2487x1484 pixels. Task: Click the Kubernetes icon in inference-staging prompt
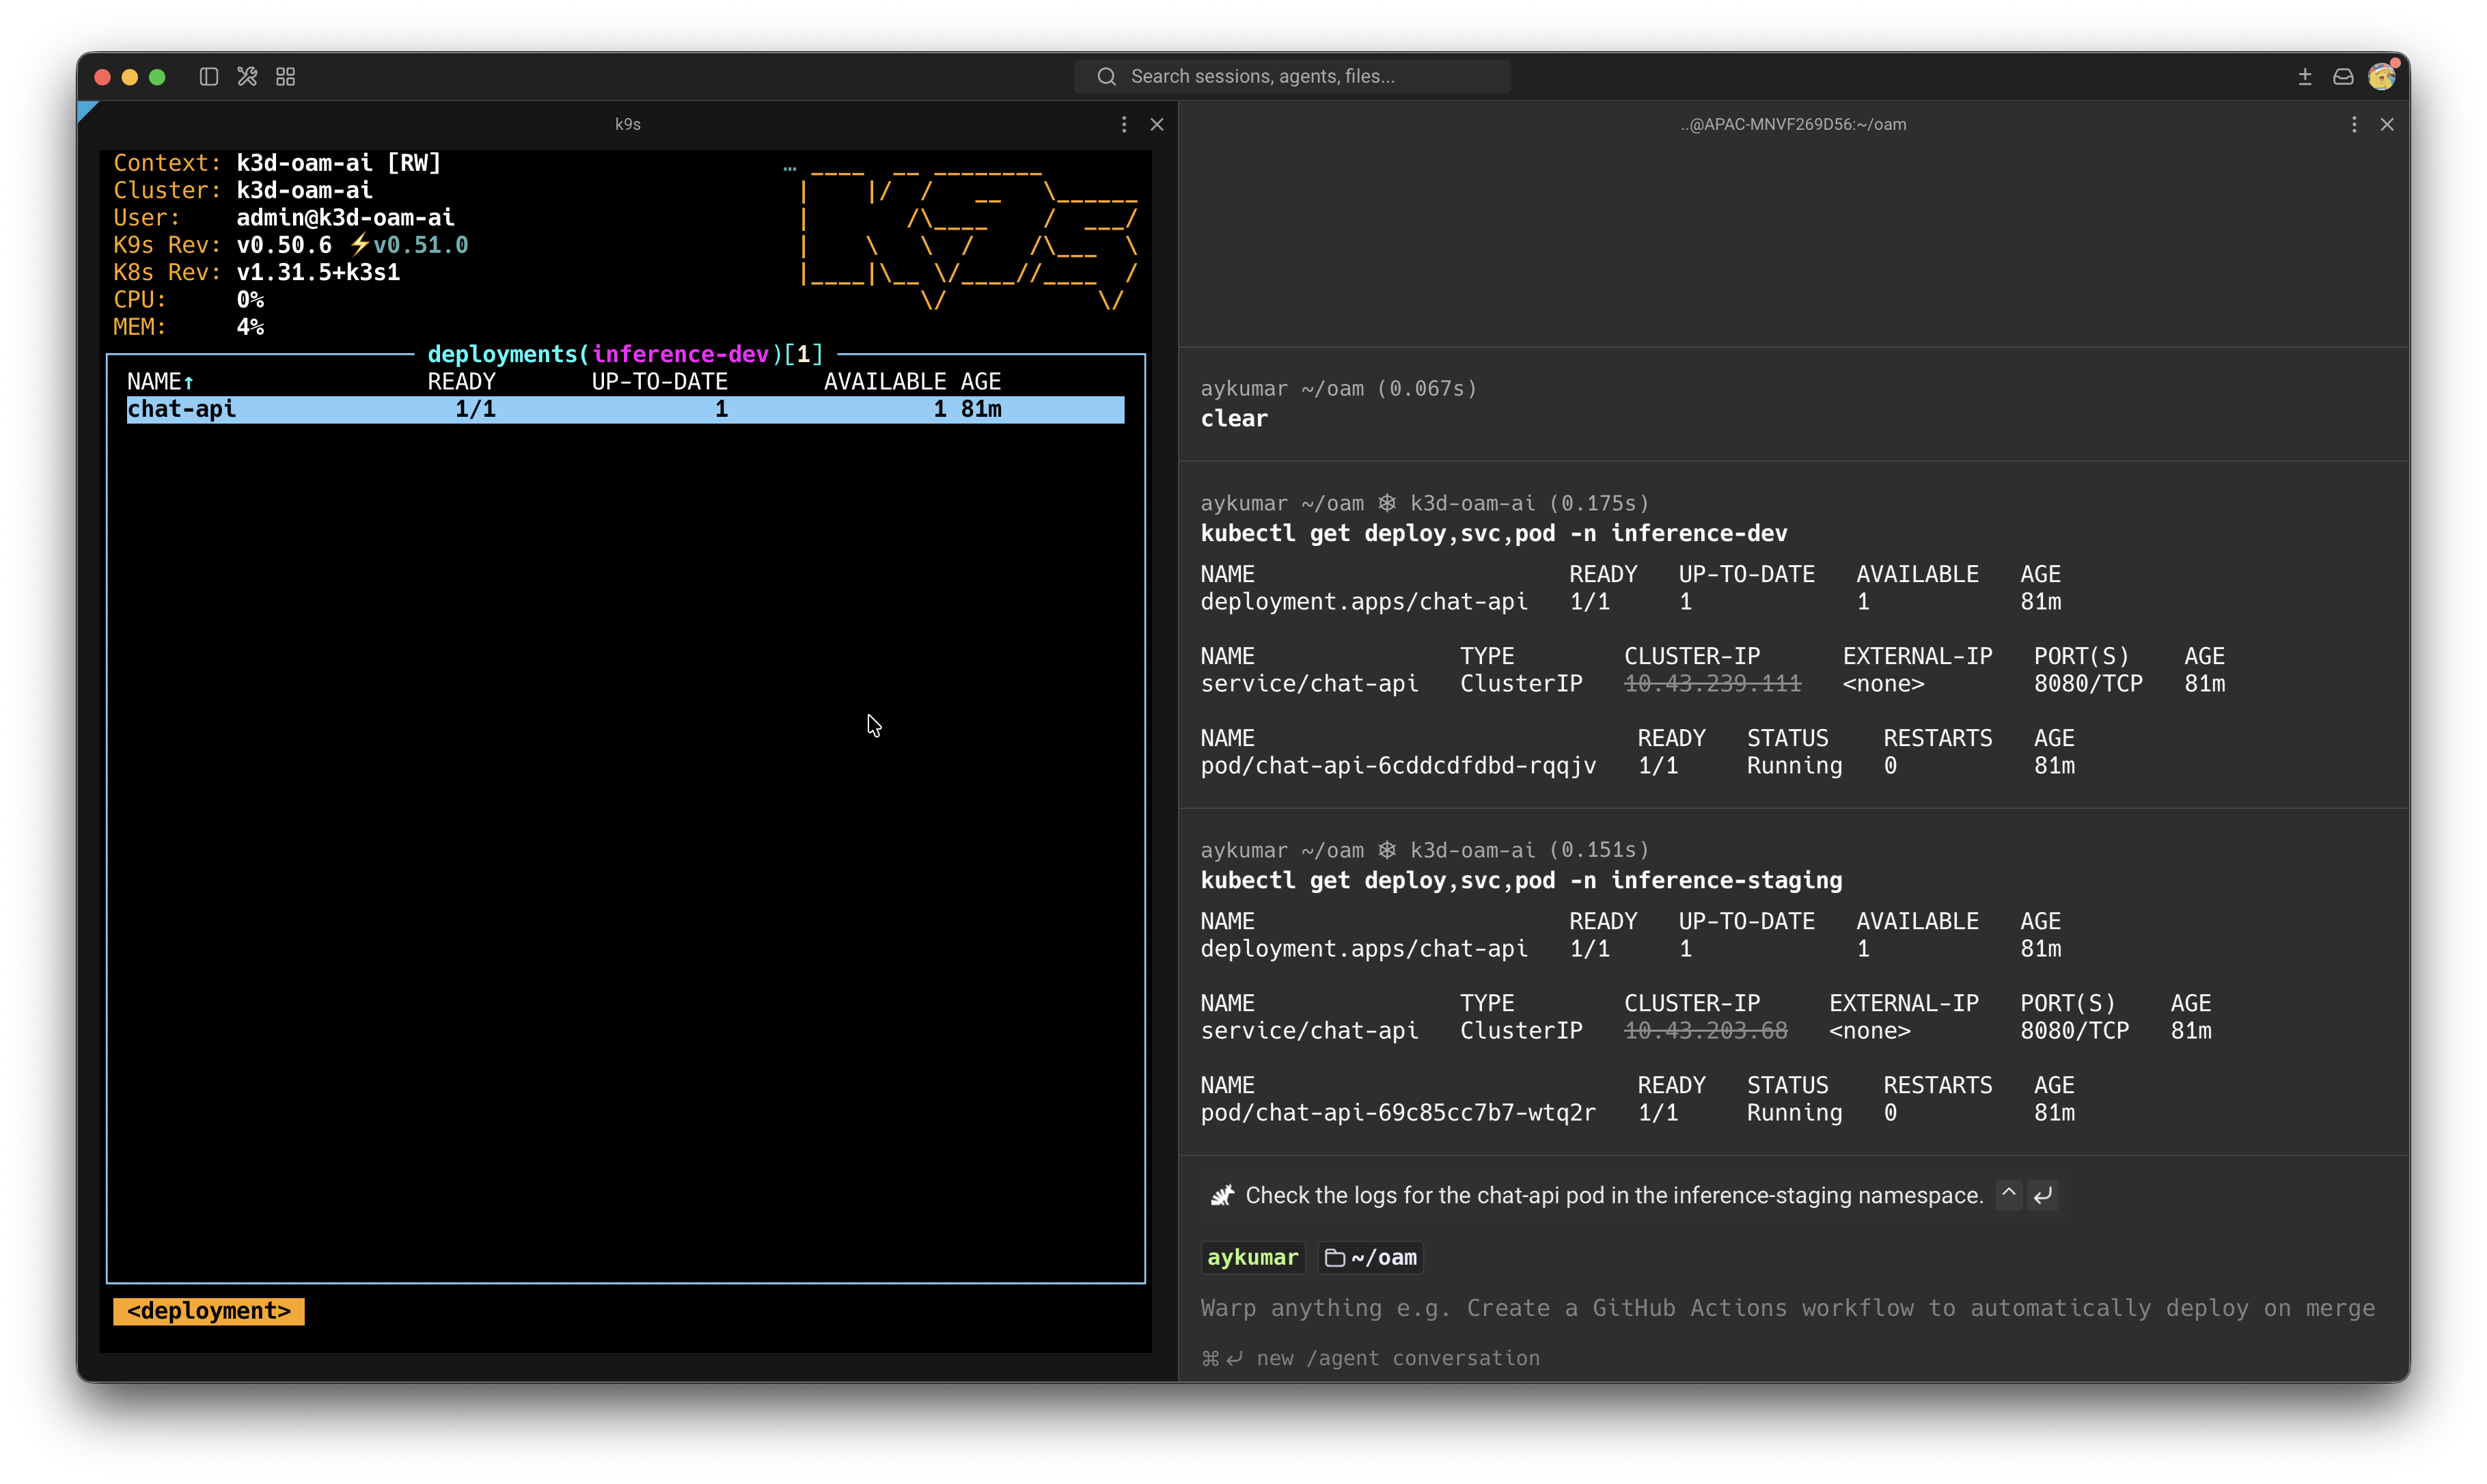tap(1387, 850)
